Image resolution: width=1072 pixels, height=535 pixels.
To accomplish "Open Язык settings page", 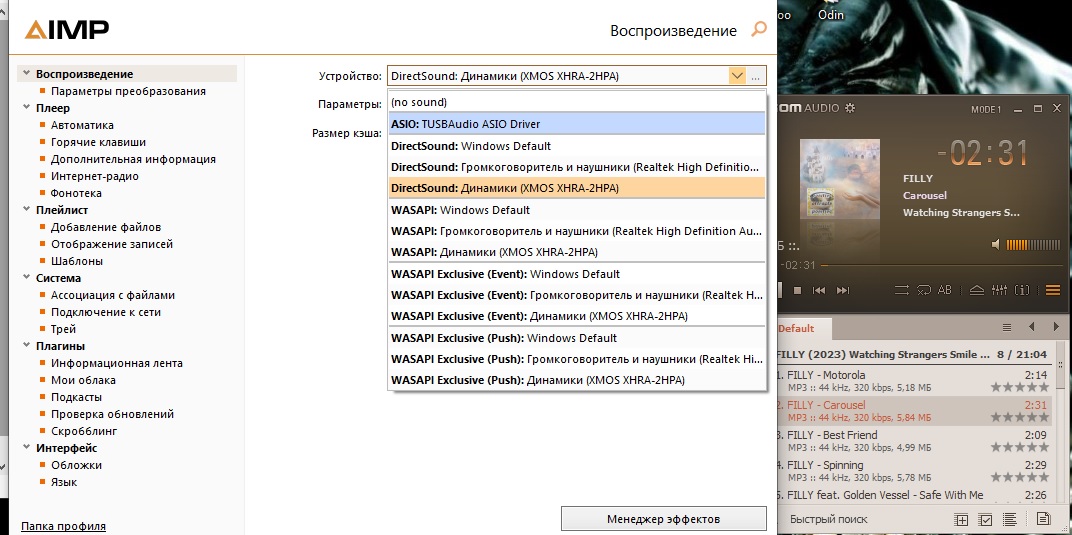I will [64, 482].
